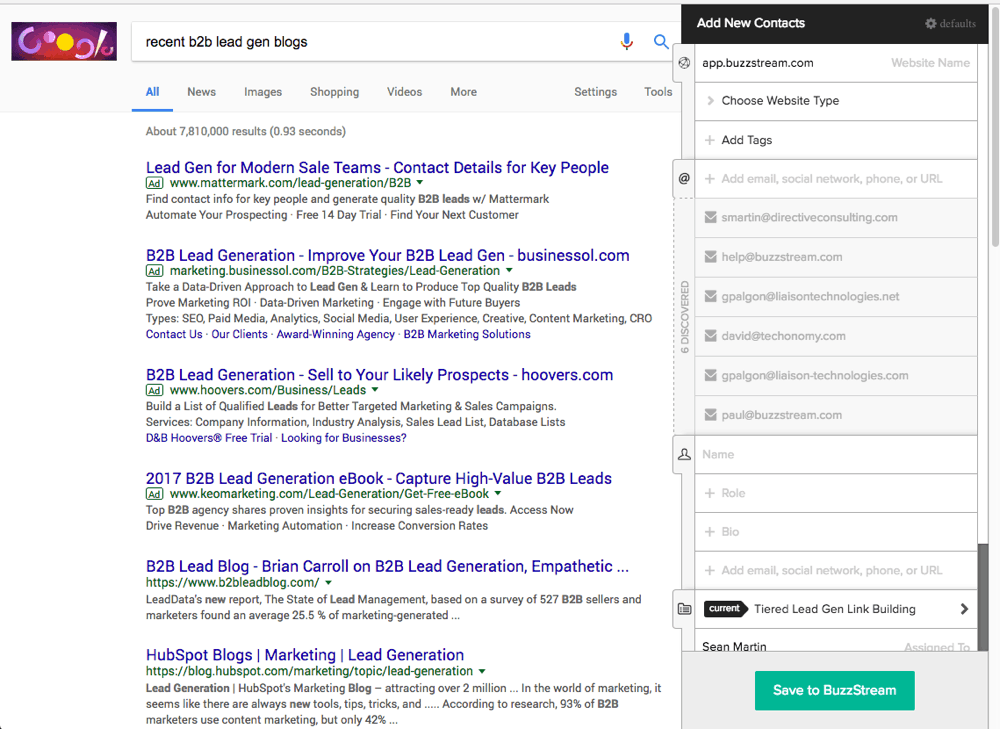Screen dimensions: 1000x729
Task: Click the Our Clients sitelink
Action: [239, 334]
